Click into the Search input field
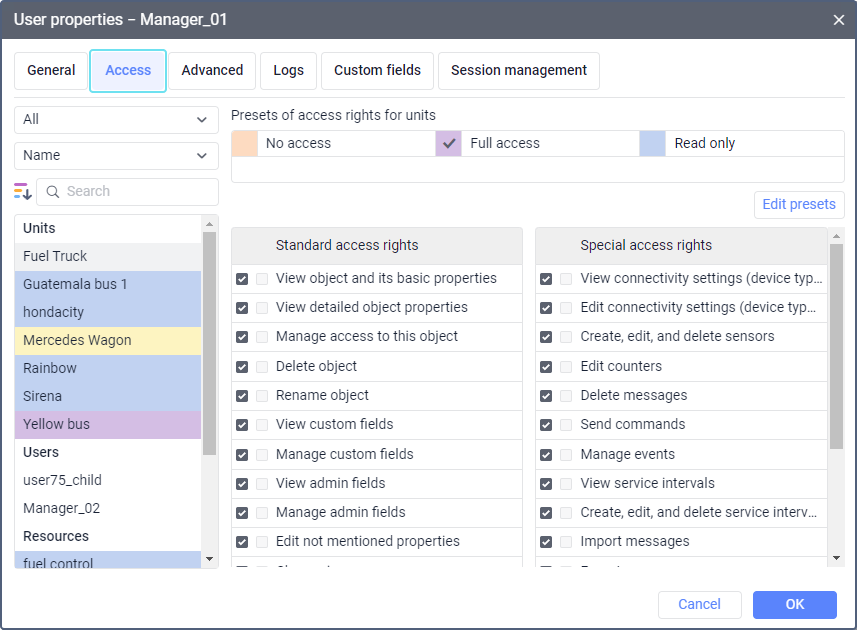Image resolution: width=857 pixels, height=630 pixels. coord(135,191)
